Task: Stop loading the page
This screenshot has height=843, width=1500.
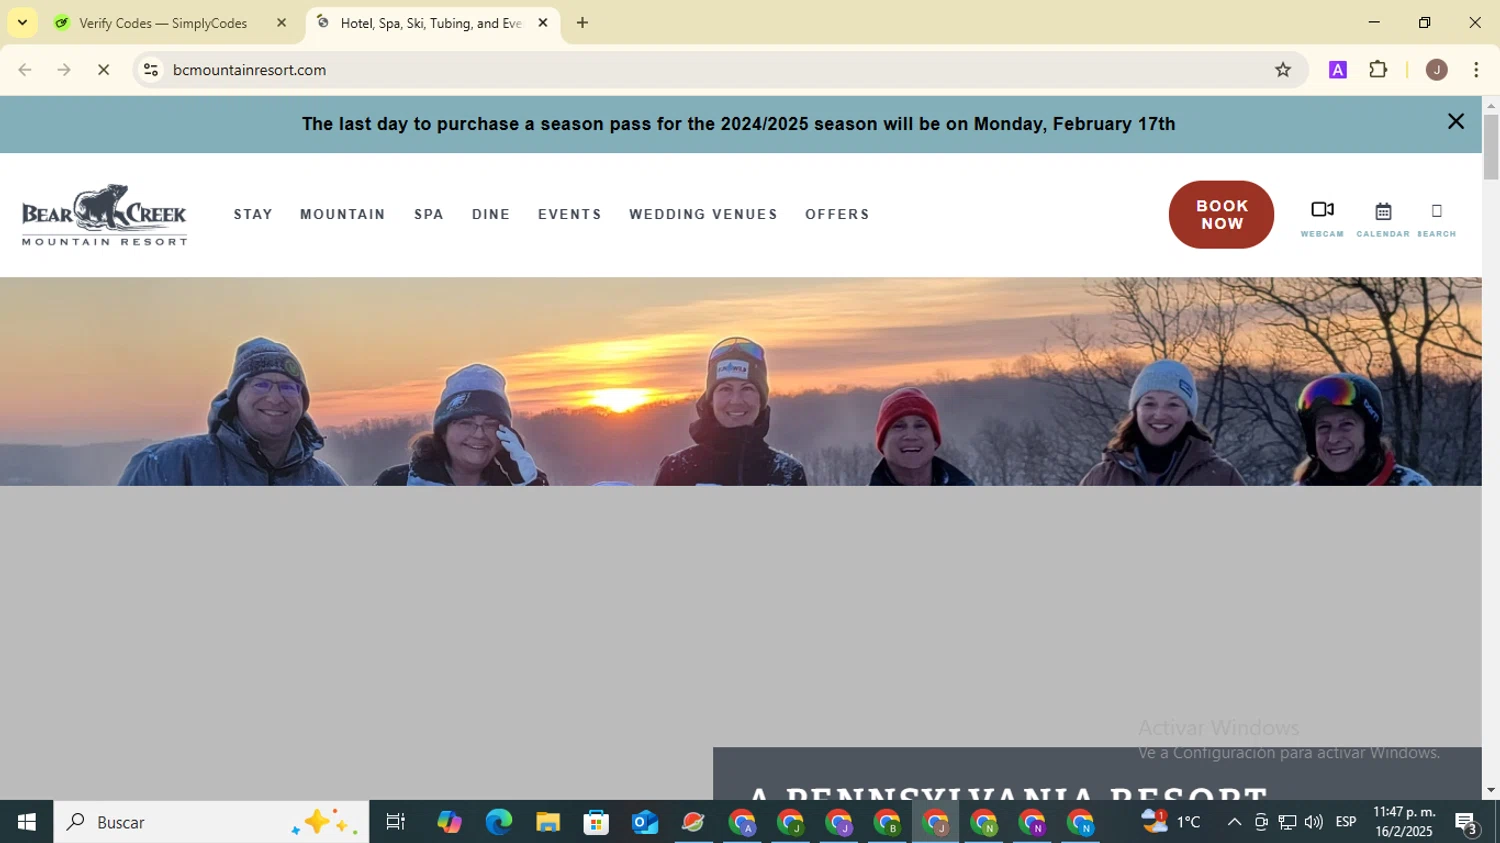Action: [x=103, y=70]
